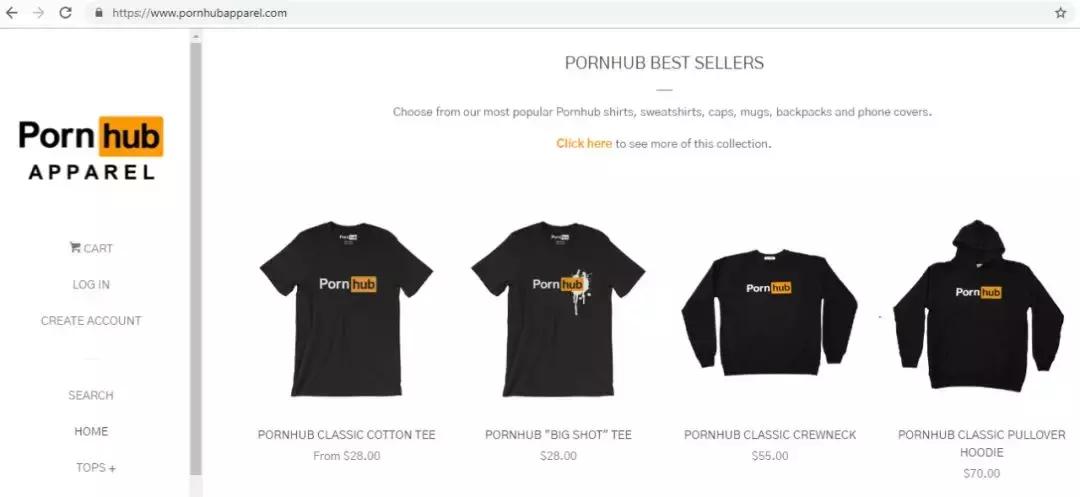Click the browser back arrow
Viewport: 1080px width, 497px height.
(11, 12)
